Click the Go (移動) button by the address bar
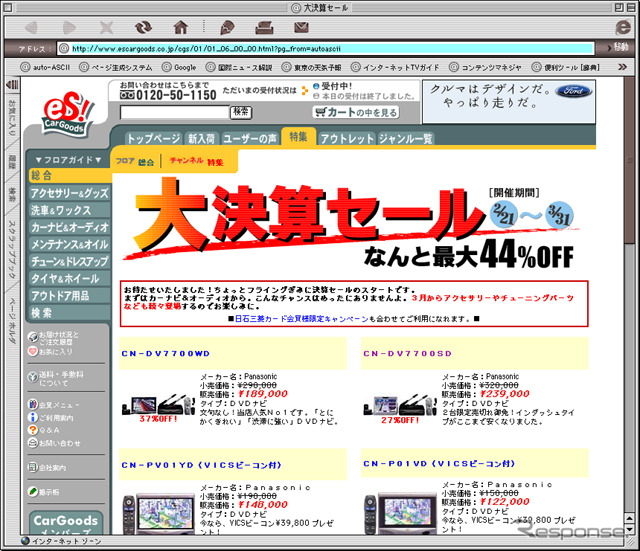640x551 pixels. (x=618, y=48)
